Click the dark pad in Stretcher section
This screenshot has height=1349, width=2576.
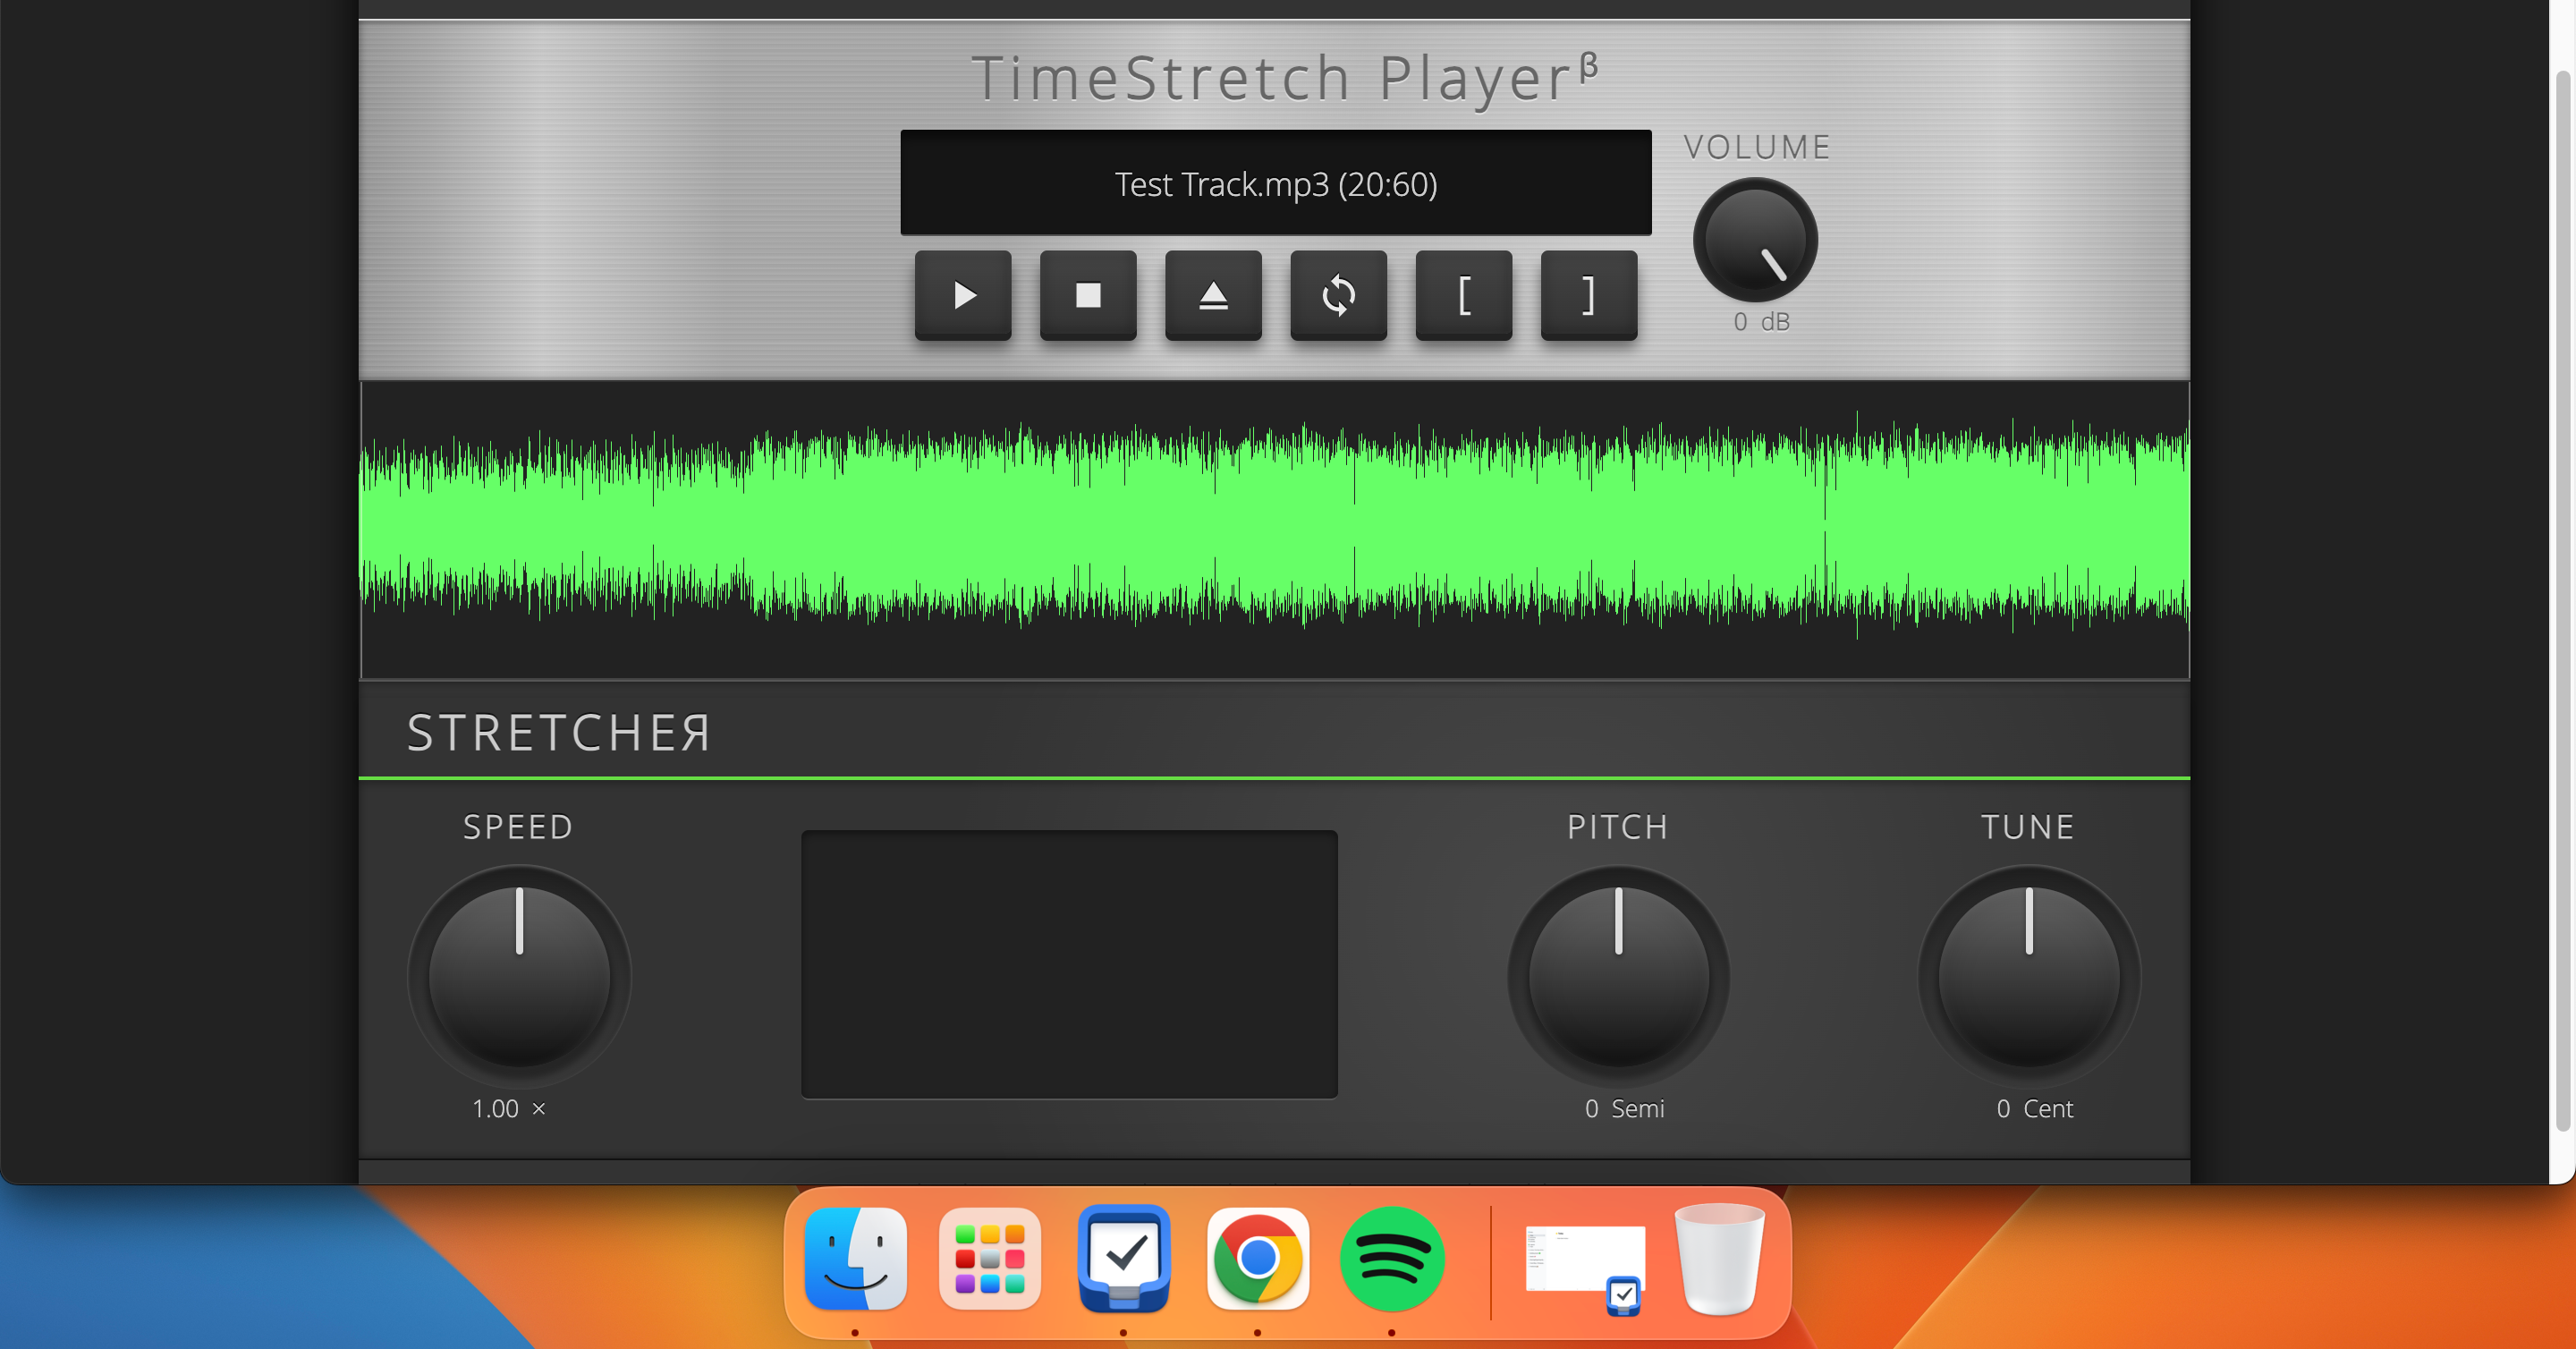pyautogui.click(x=1069, y=964)
